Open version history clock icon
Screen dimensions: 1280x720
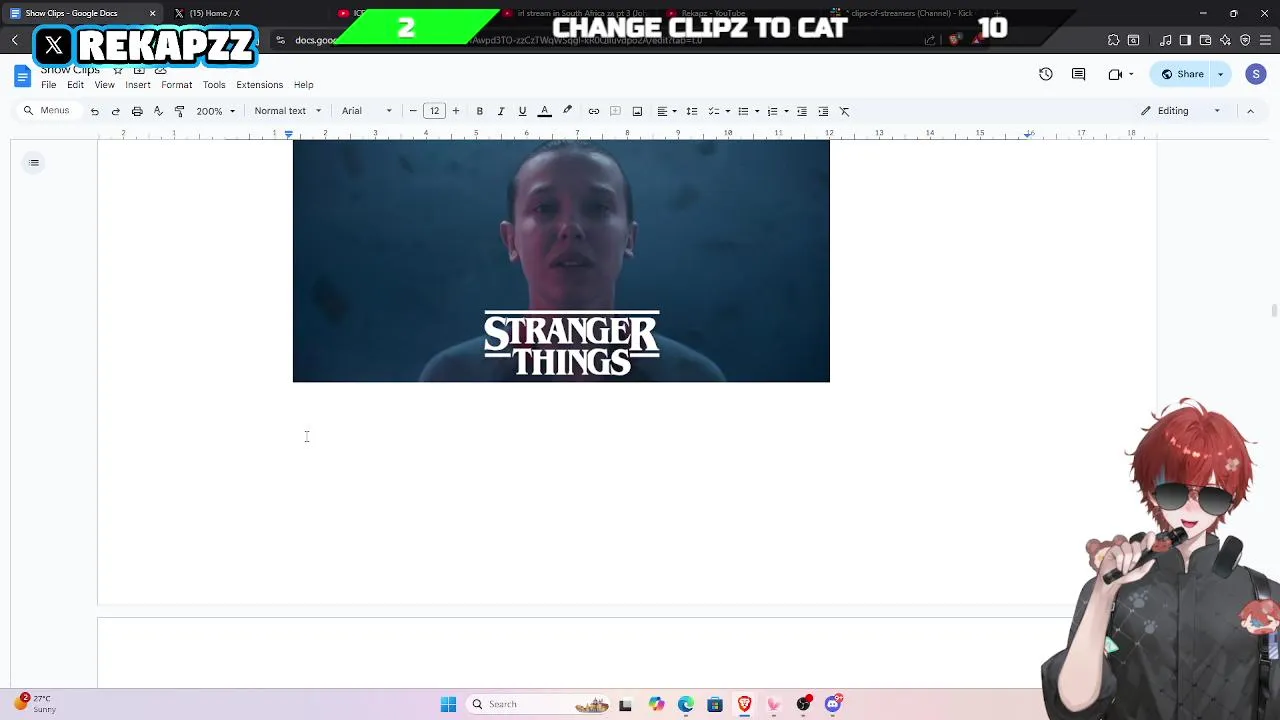tap(1046, 74)
